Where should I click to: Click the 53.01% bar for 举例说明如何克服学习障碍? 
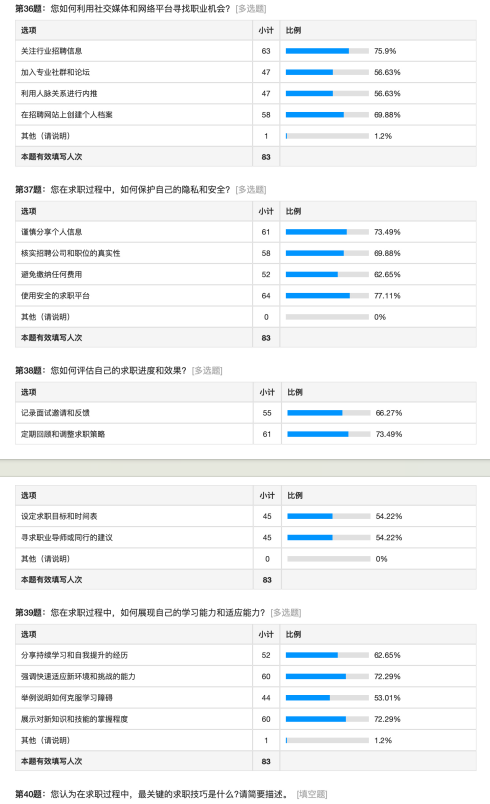click(327, 698)
